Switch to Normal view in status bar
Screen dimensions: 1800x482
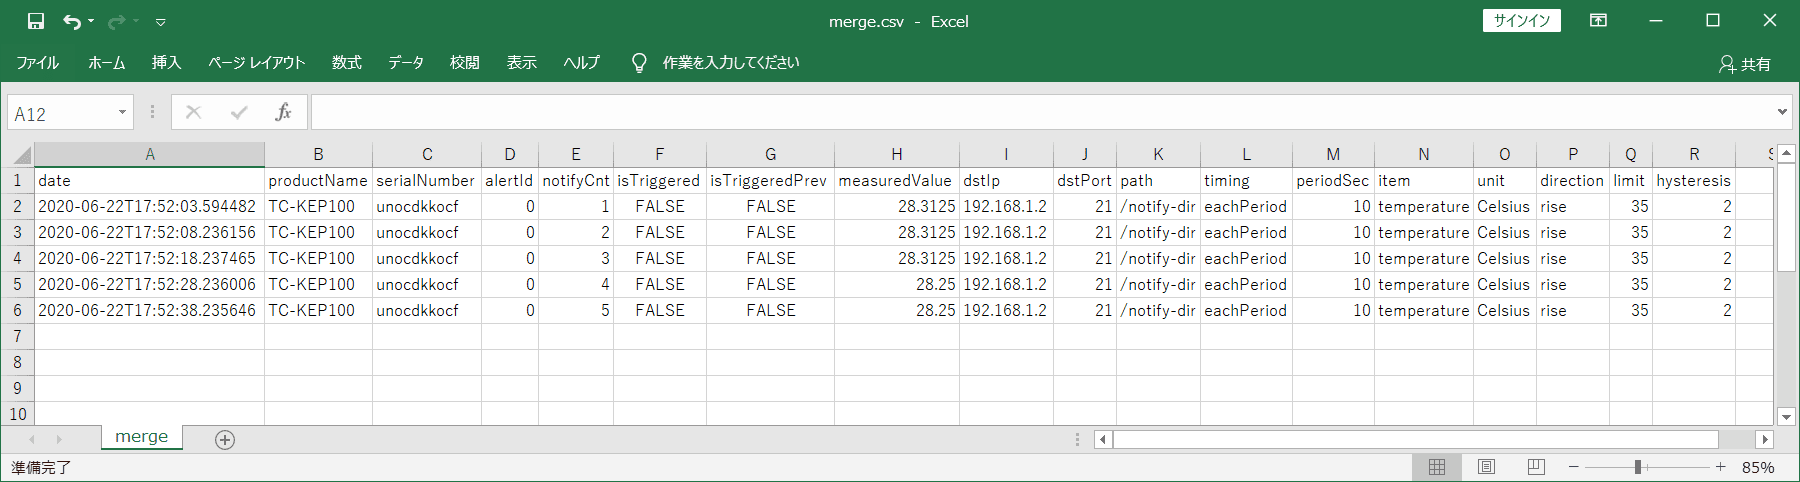(1437, 467)
